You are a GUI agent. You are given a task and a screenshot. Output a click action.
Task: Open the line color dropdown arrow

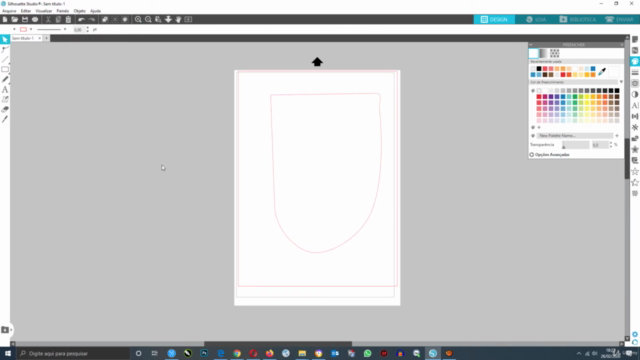click(31, 29)
